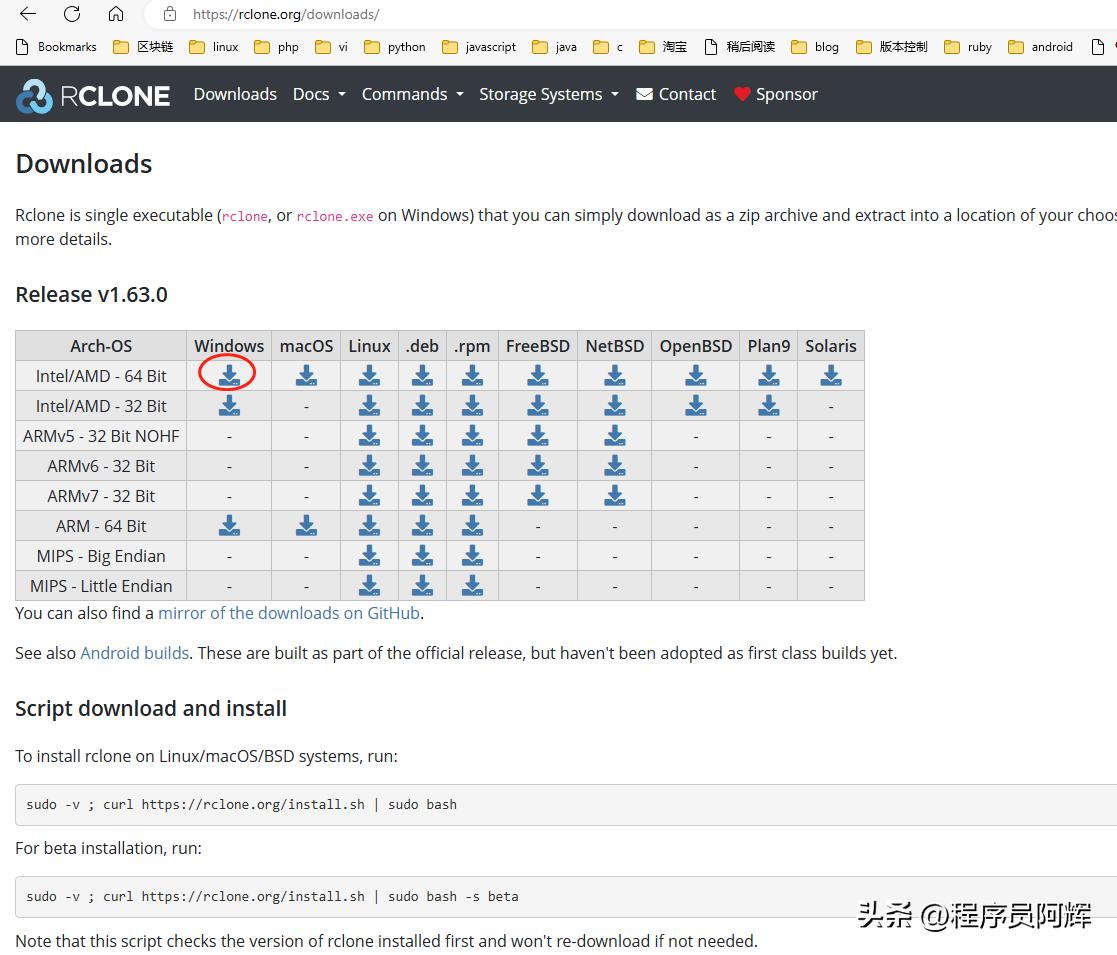Expand the Storage Systems dropdown
Viewport: 1117px width, 955px height.
(x=548, y=94)
